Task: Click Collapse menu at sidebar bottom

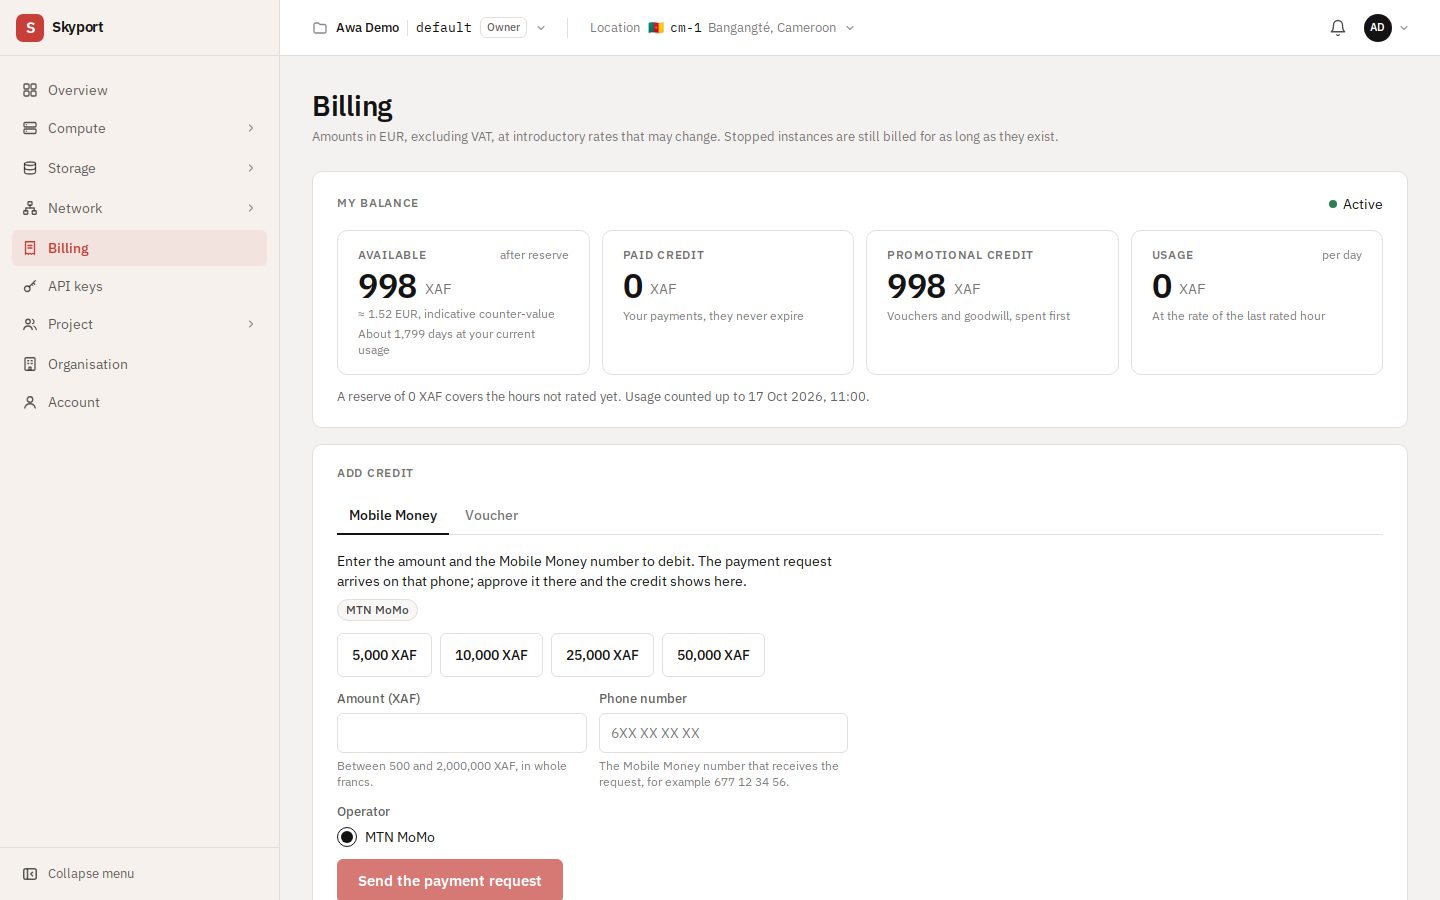Action: [x=139, y=874]
